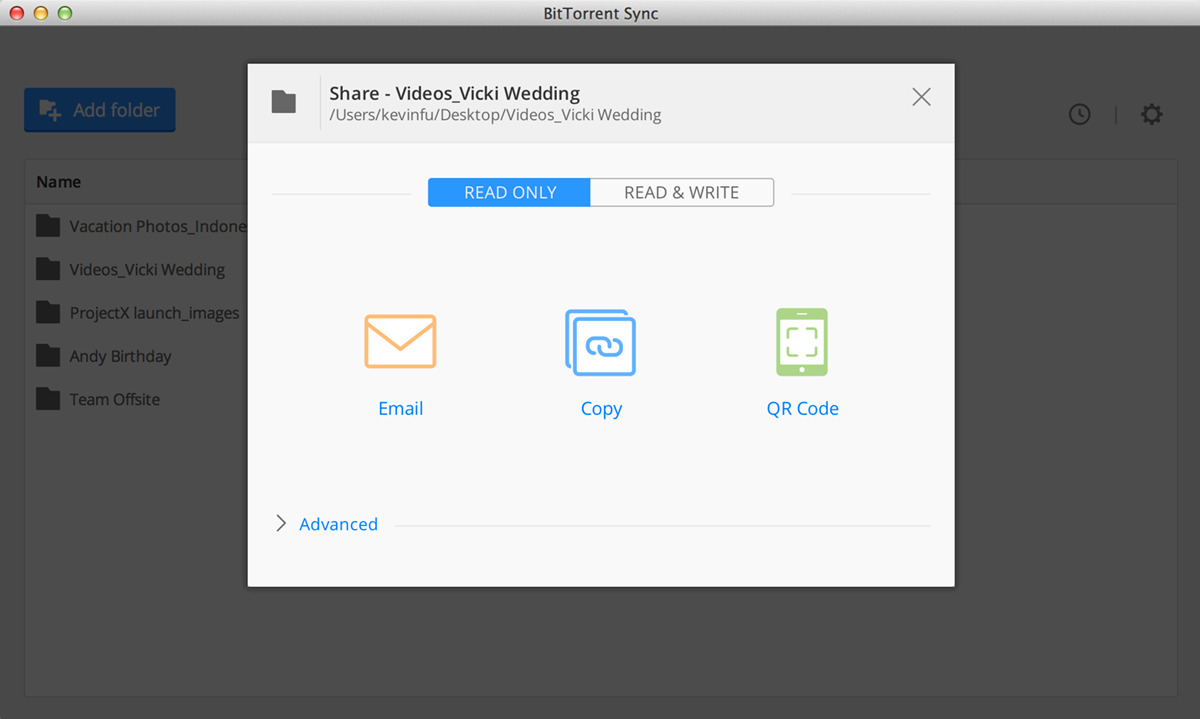Switch sharing permission to READ & WRITE
1200x719 pixels.
682,192
